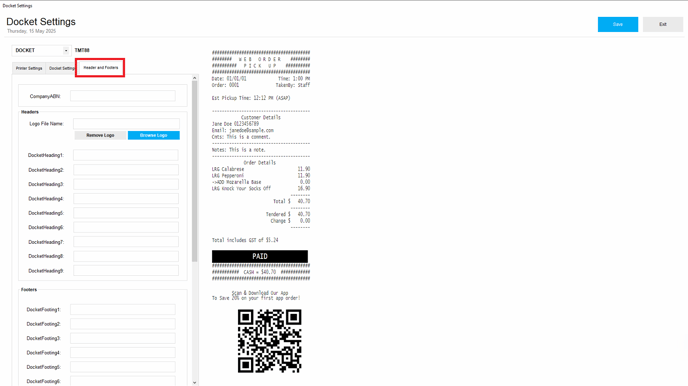The height and width of the screenshot is (386, 688).
Task: Click the scrollbar down arrow
Action: (x=195, y=382)
